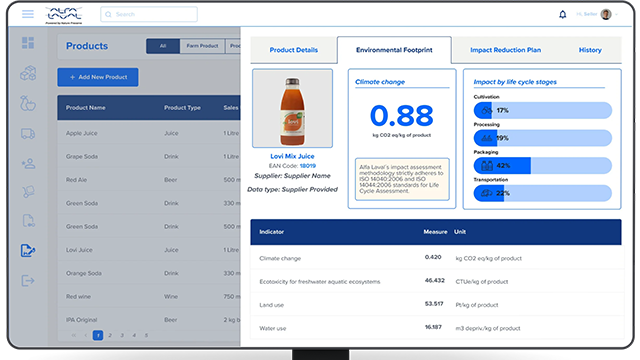Select Environmental Footprint tab
The height and width of the screenshot is (360, 640).
click(x=394, y=50)
